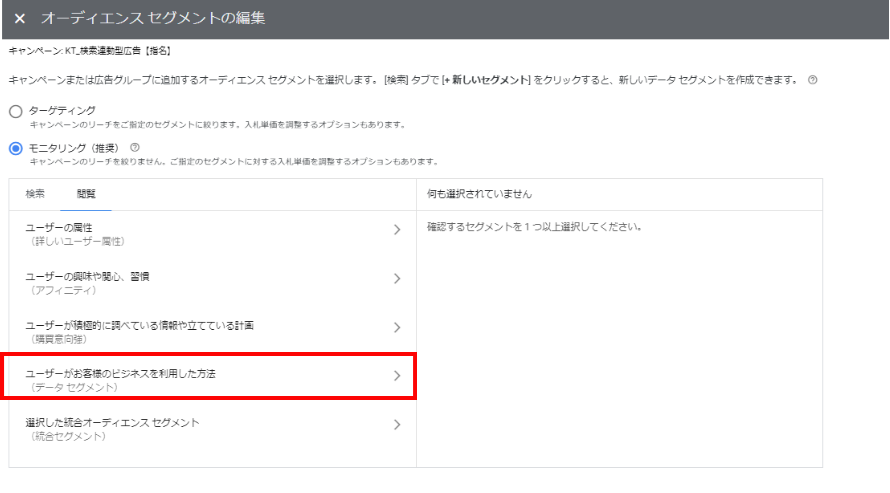Click chevron arrow on 統合セグメント row
This screenshot has width=890, height=493.
click(397, 424)
